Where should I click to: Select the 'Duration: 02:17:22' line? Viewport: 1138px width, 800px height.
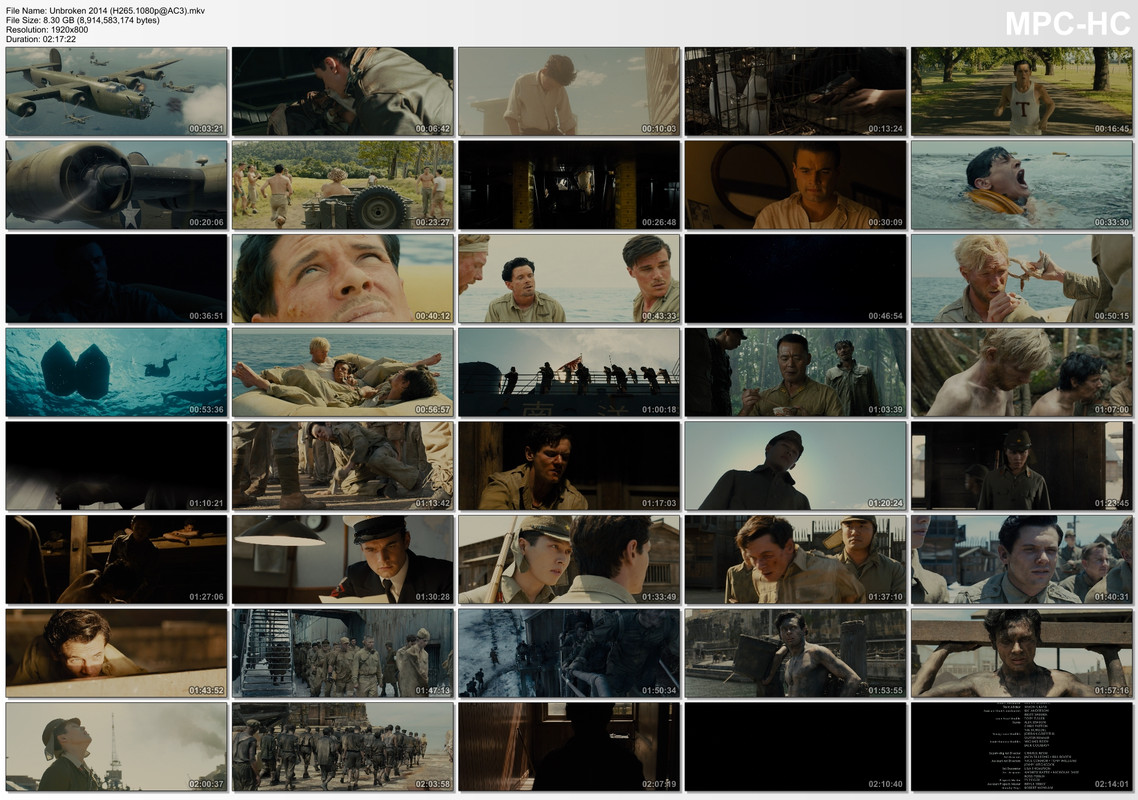41,39
